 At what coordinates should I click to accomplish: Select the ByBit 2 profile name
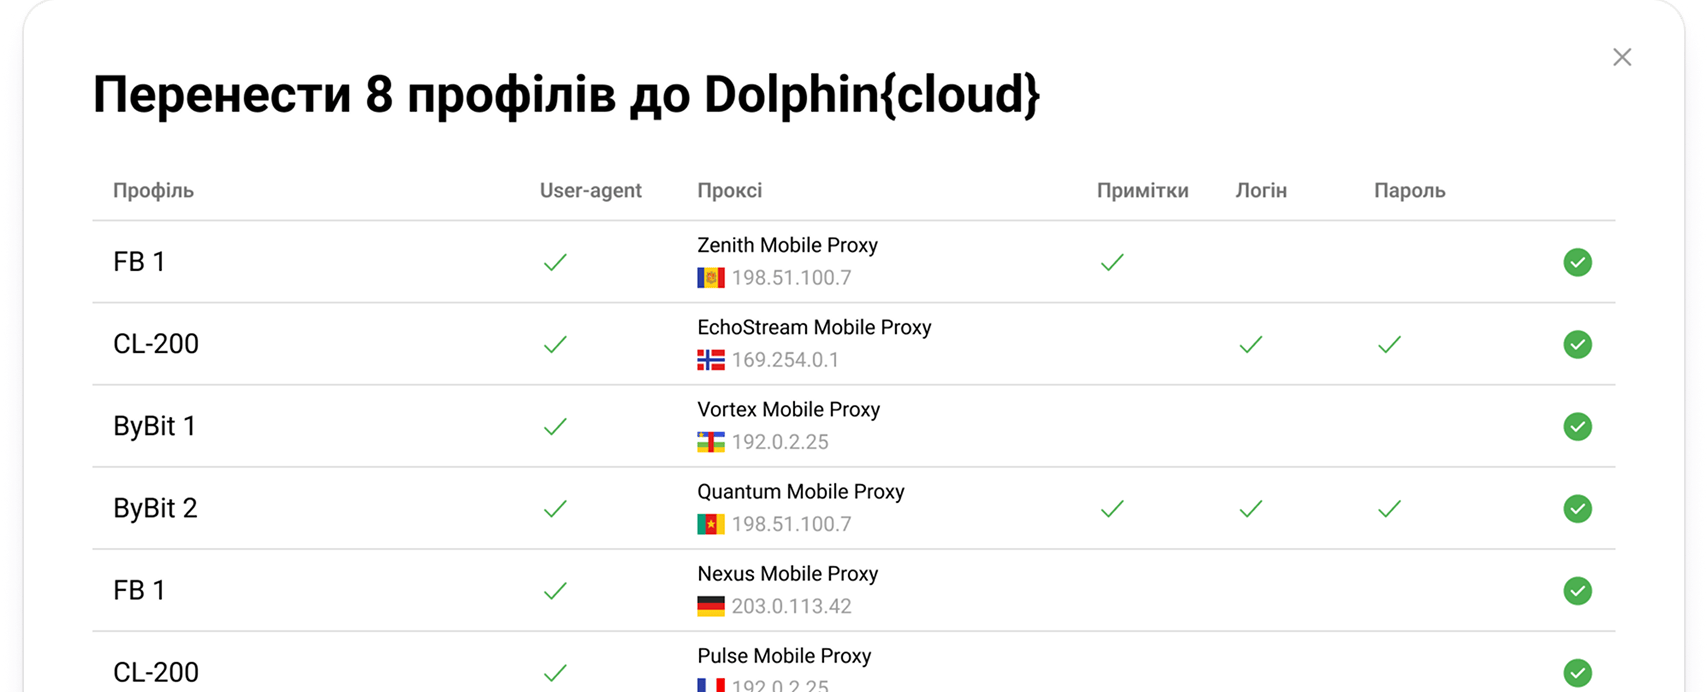click(x=155, y=509)
